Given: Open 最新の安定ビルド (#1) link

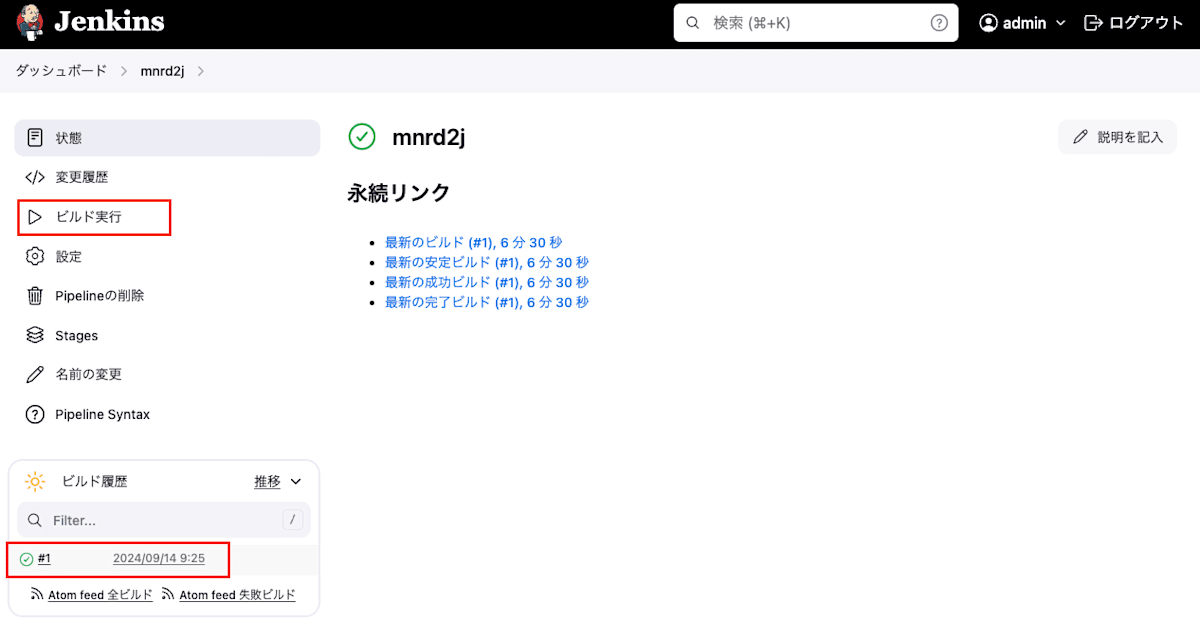Looking at the screenshot, I should pos(487,262).
